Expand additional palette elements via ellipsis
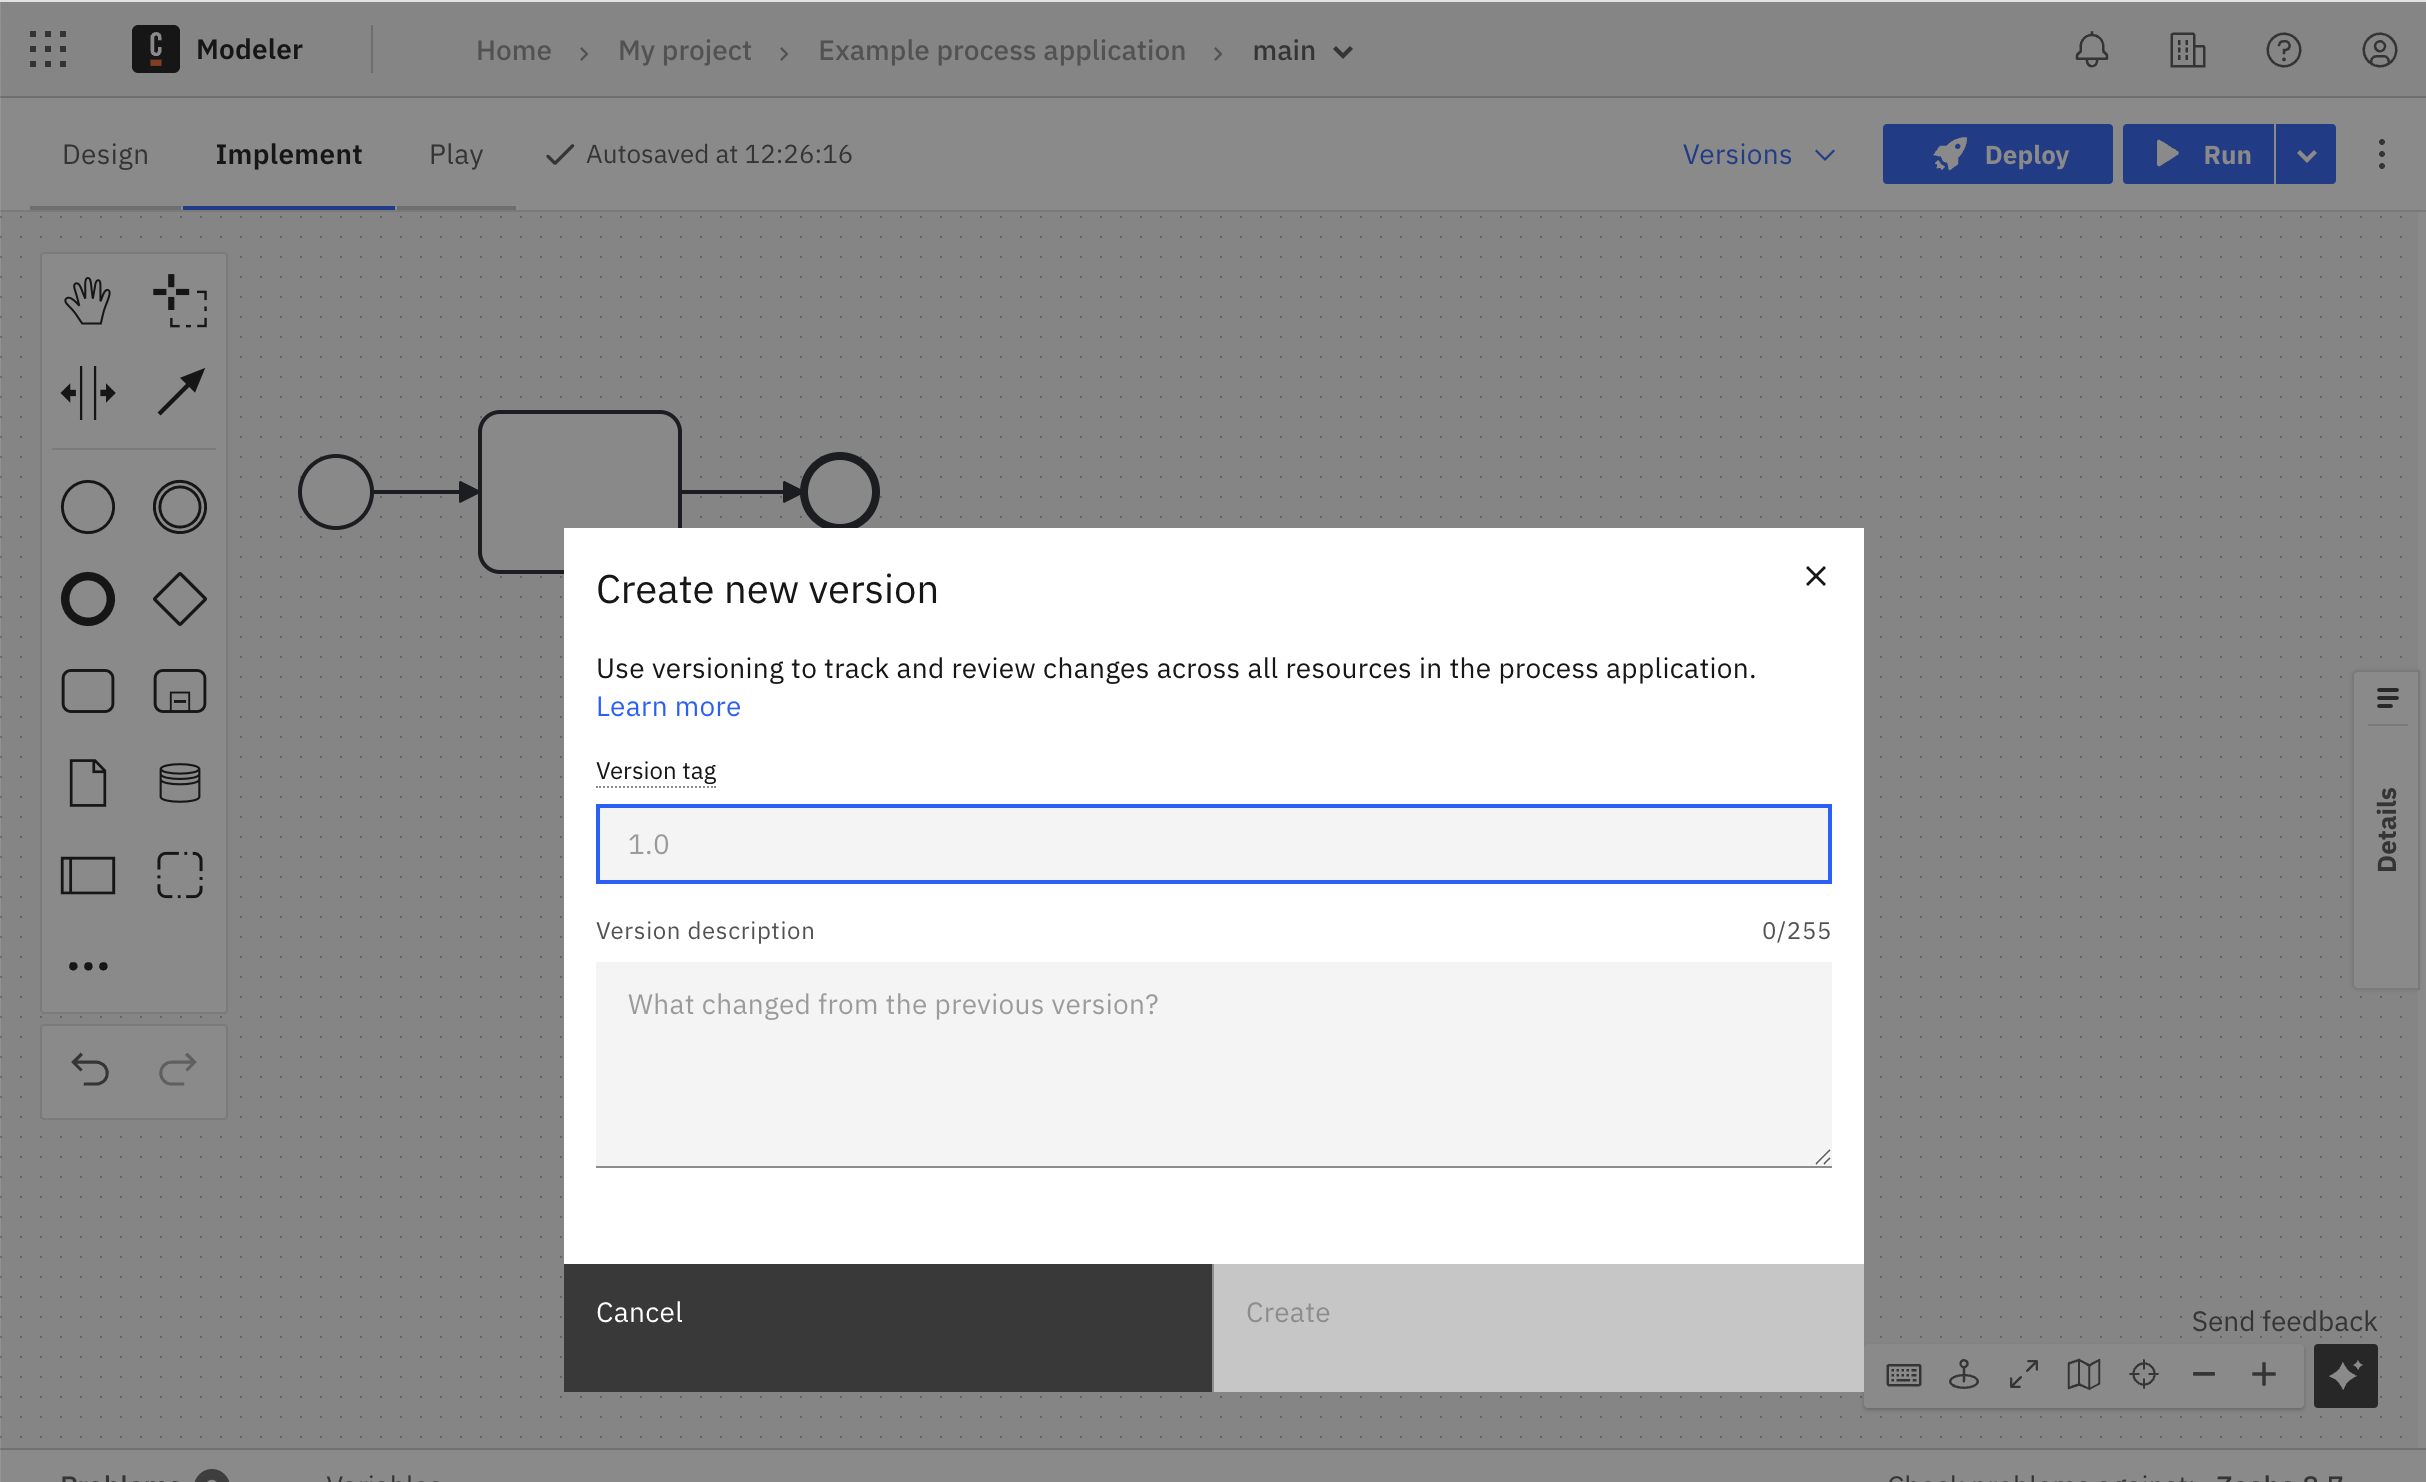This screenshot has height=1482, width=2426. [x=88, y=965]
